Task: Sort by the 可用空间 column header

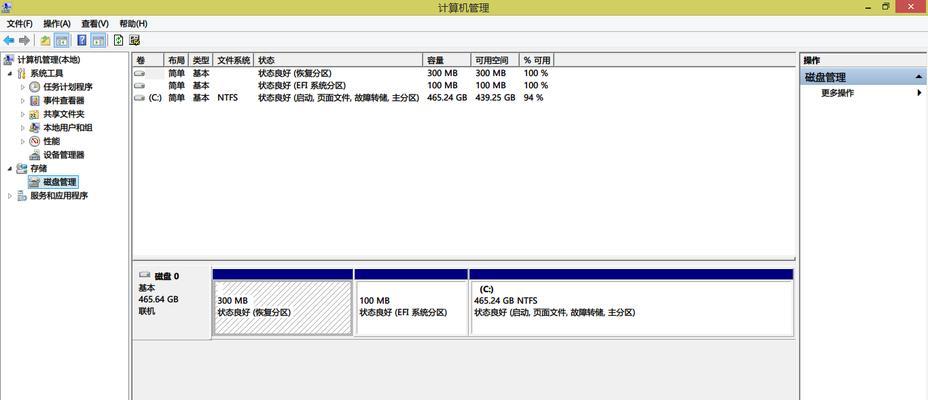Action: [495, 60]
